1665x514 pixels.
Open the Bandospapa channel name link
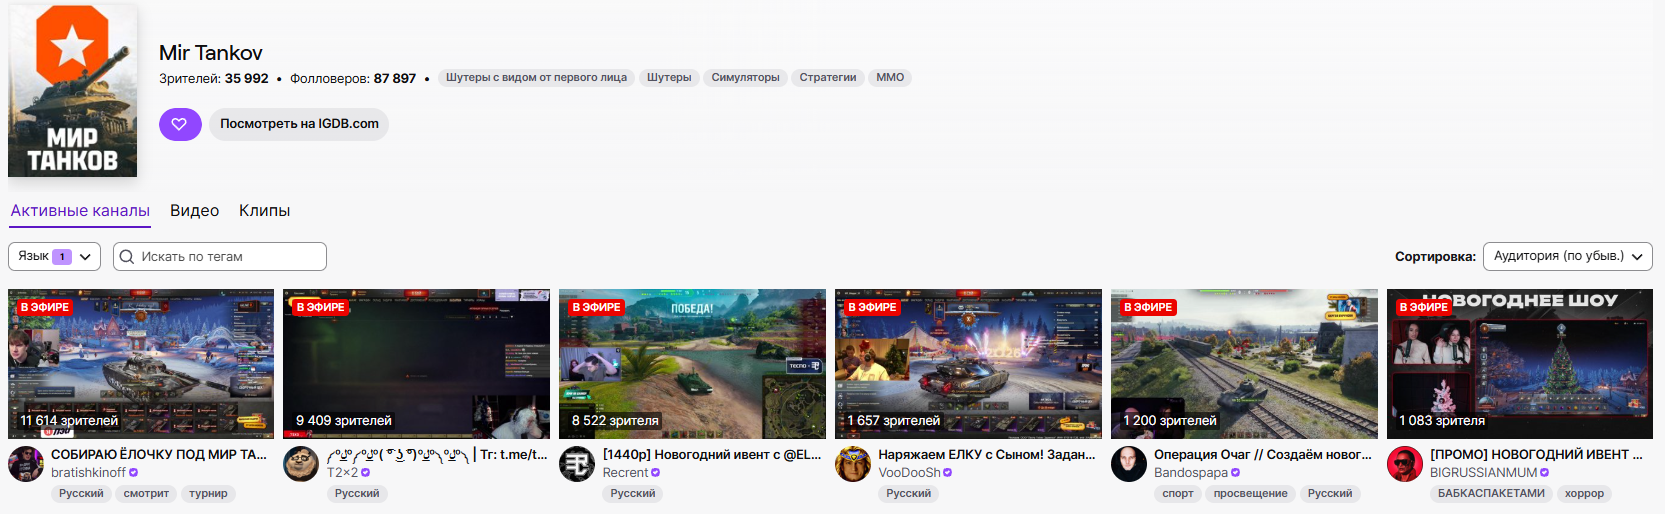[x=1191, y=472]
